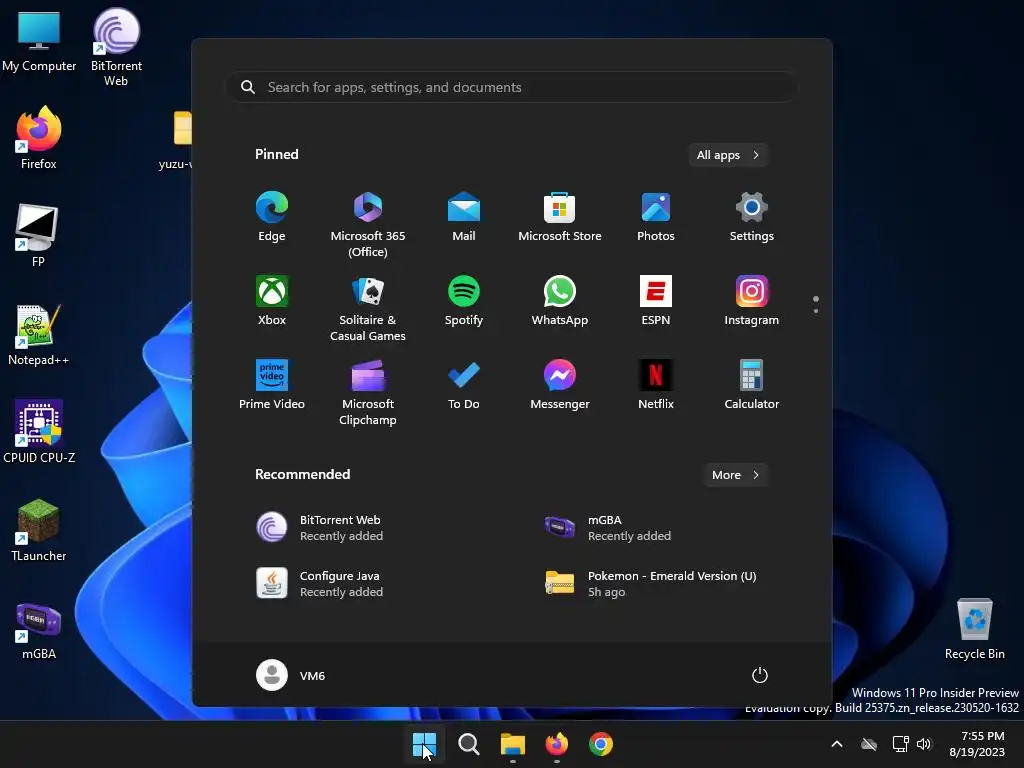The image size is (1024, 768).
Task: Open the Calculator app
Action: click(x=752, y=385)
